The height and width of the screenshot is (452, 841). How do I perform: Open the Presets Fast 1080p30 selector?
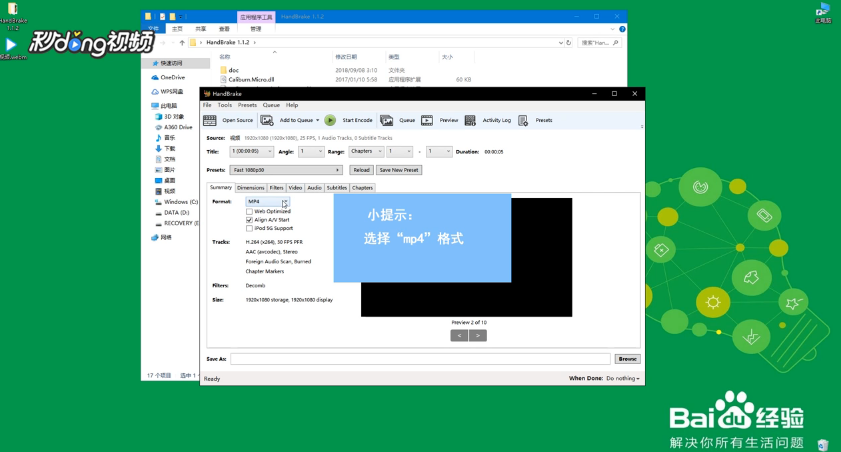[286, 170]
